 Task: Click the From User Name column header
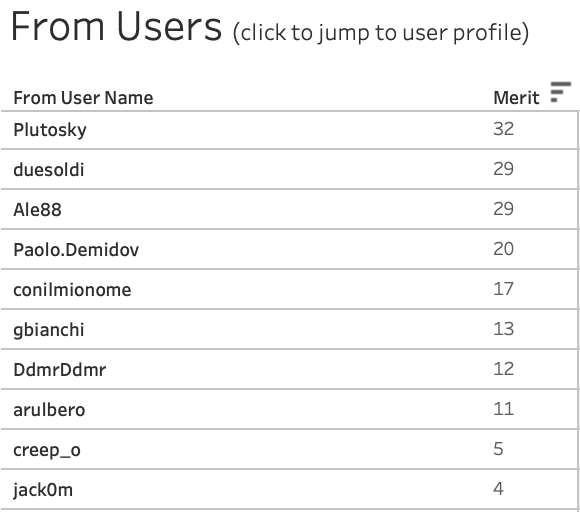[83, 98]
